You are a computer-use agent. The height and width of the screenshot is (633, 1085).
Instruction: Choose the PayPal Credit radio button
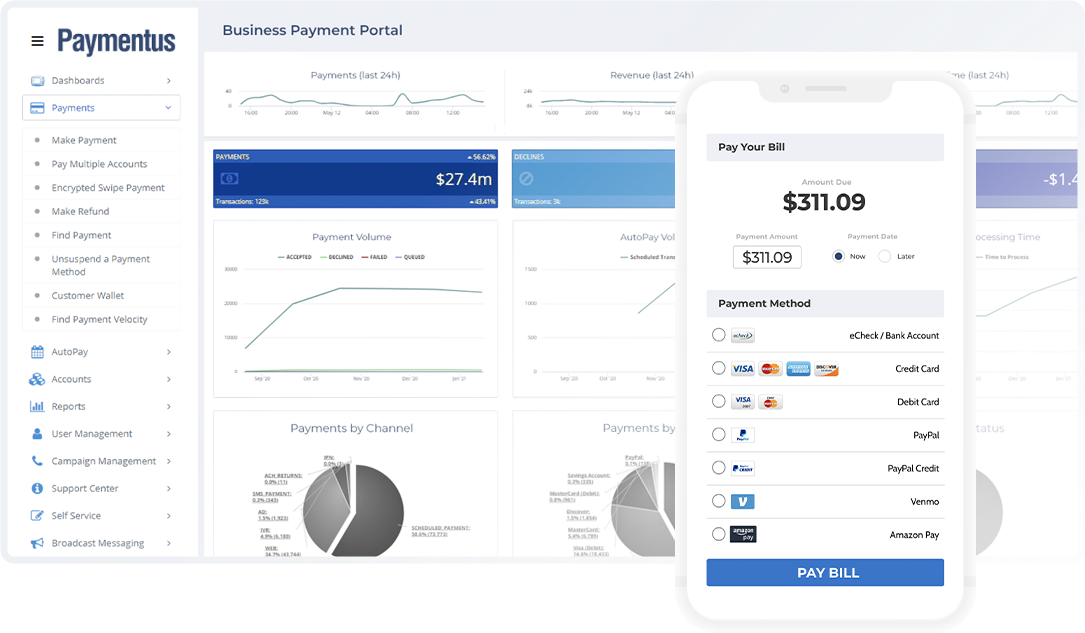point(719,468)
